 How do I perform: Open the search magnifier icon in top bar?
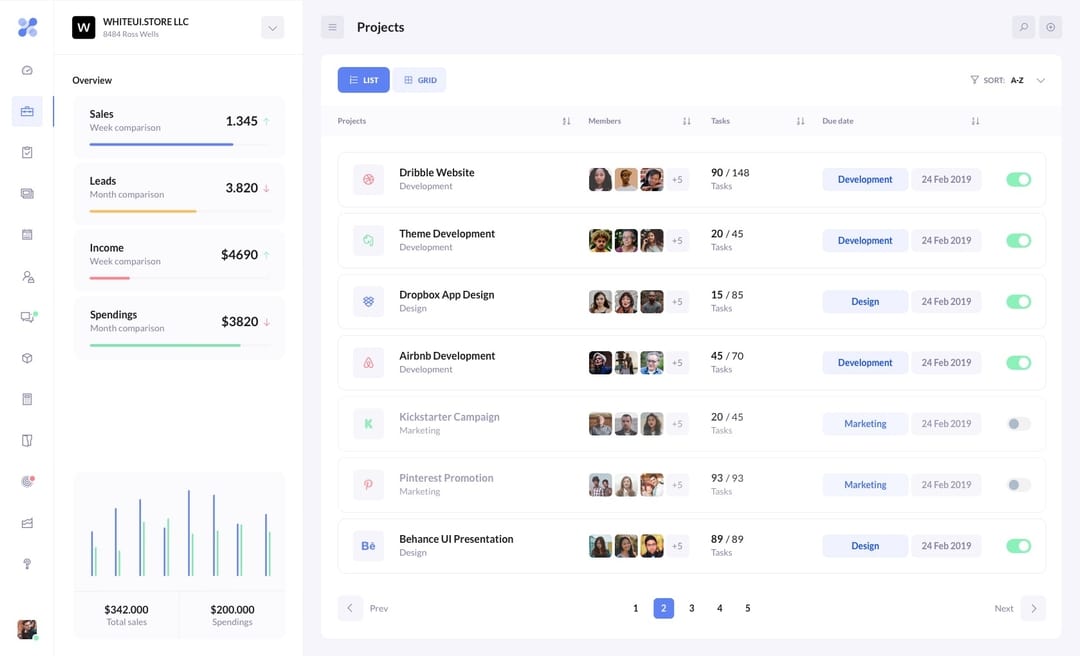click(x=1023, y=27)
